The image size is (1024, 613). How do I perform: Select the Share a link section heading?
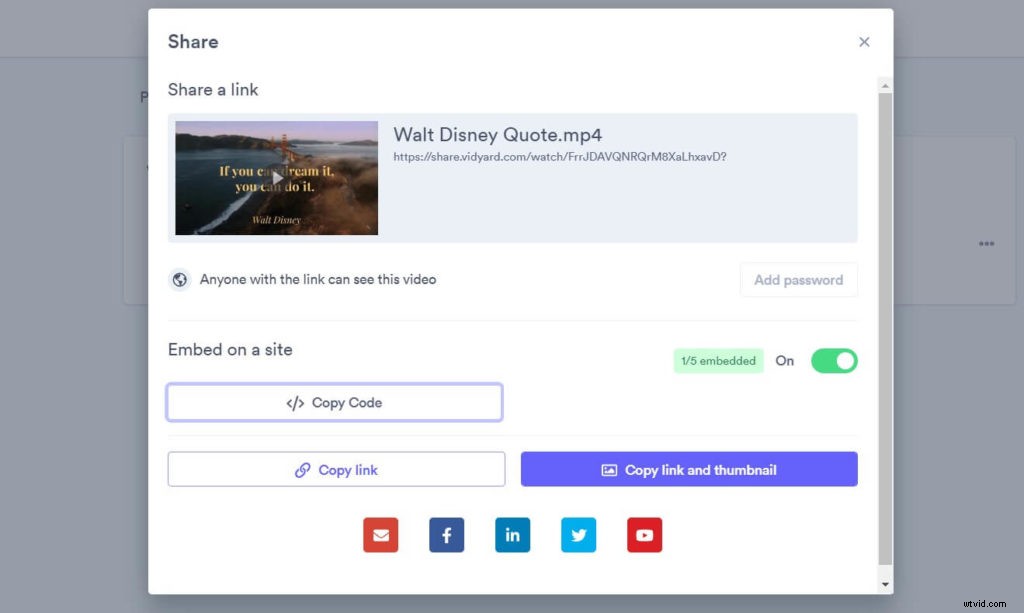(213, 90)
